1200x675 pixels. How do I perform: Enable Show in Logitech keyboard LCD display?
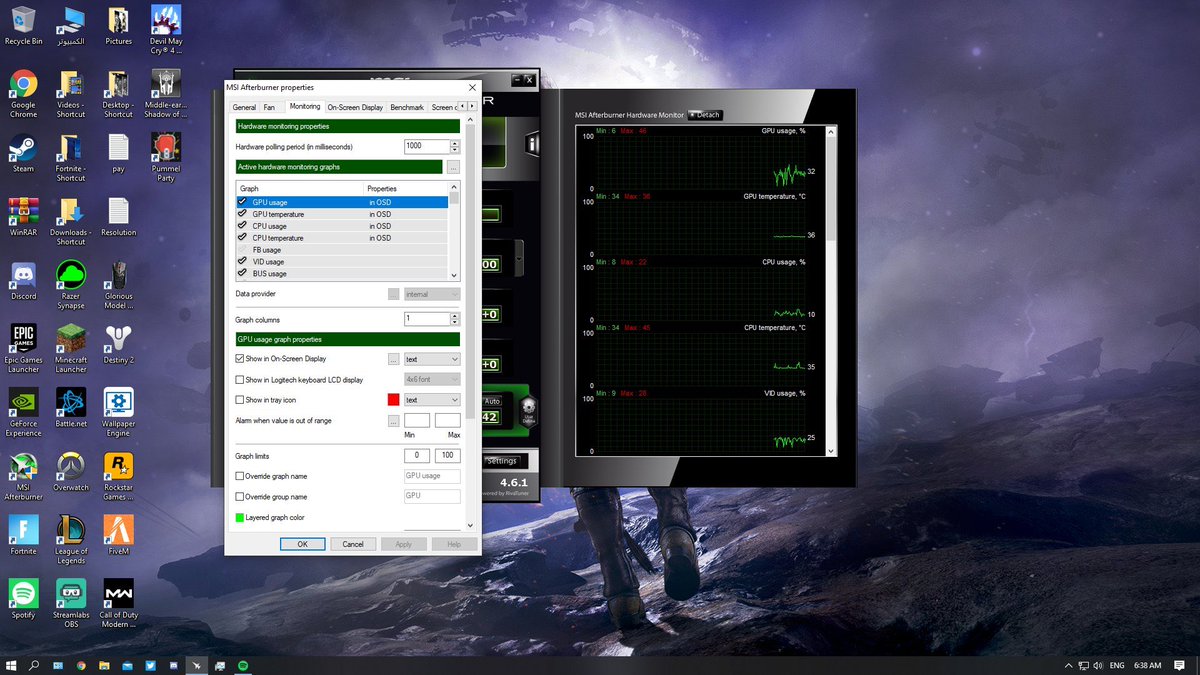point(240,379)
